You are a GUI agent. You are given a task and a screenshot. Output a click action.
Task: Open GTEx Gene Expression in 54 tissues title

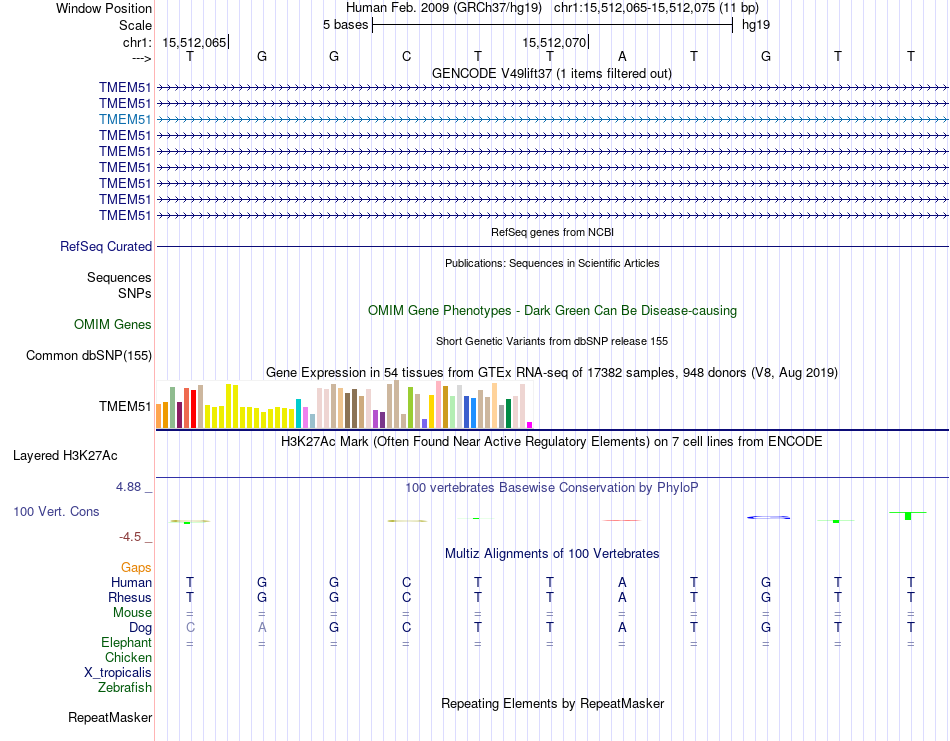[x=552, y=373]
